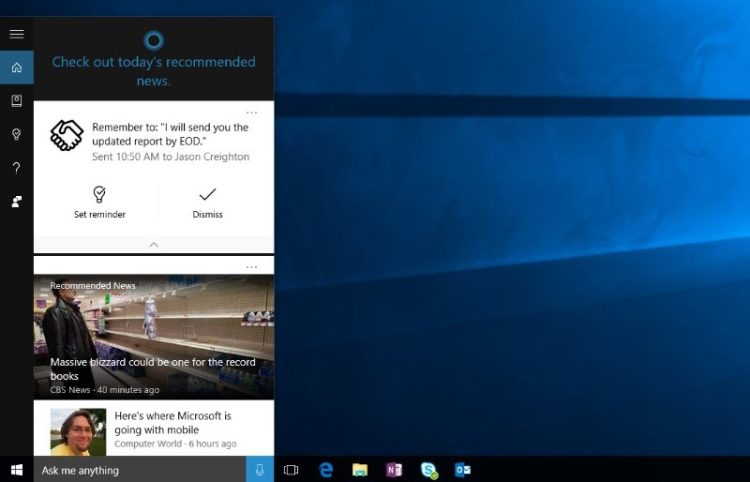The height and width of the screenshot is (482, 750).
Task: Click the Cortana circle logo
Action: [154, 40]
